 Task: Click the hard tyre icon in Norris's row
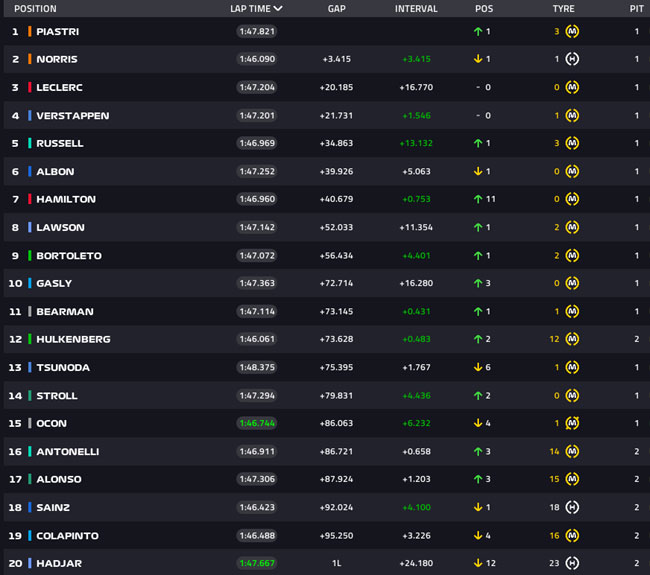coord(572,59)
